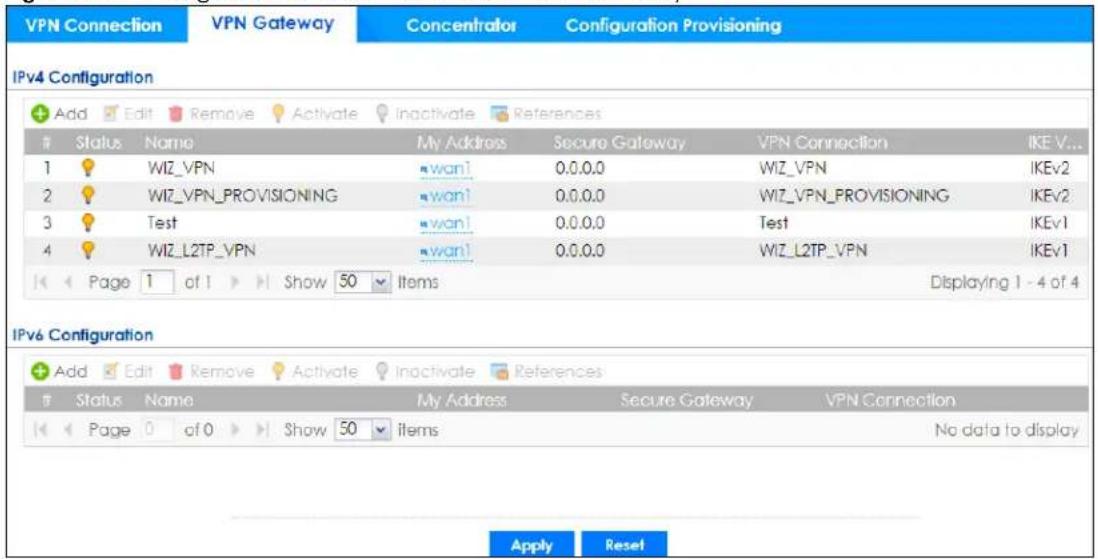Sort IPv6 table by Name column
This screenshot has height=559, width=1098.
tap(169, 400)
